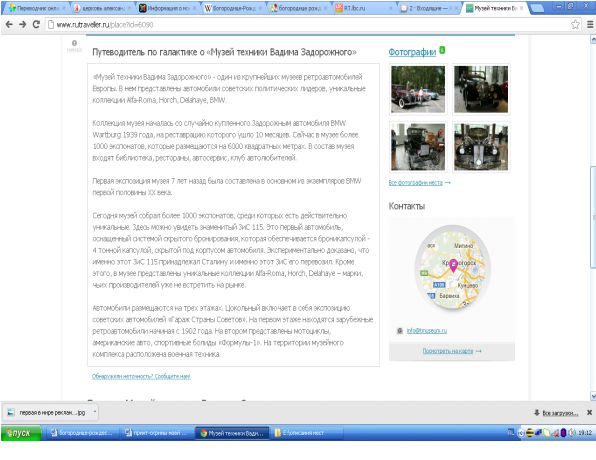Open the dark retro car thumbnail at top right
The width and height of the screenshot is (596, 460).
(481, 89)
